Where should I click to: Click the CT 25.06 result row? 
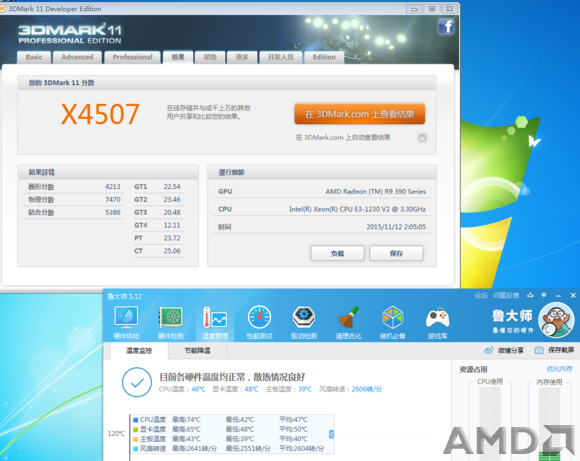[x=158, y=251]
